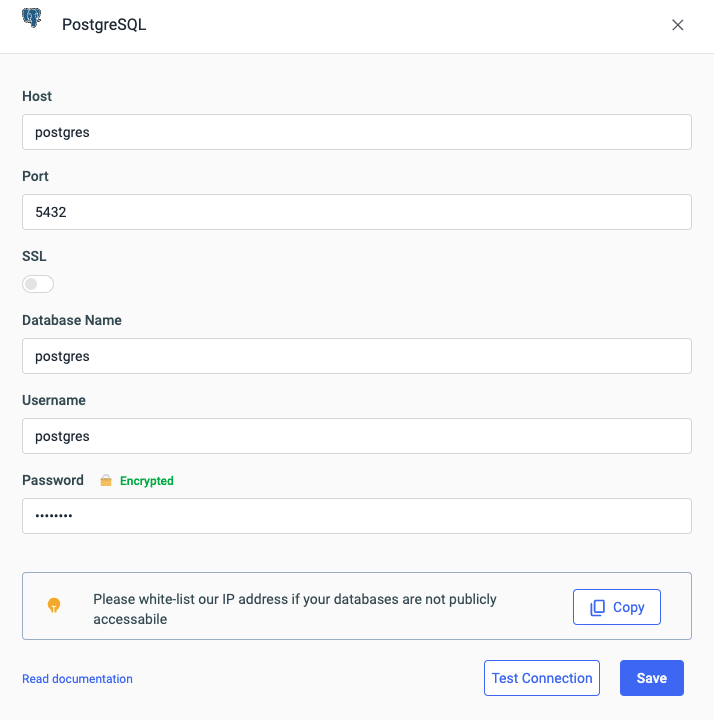Click the PostgreSQL dialog title text
The height and width of the screenshot is (720, 714).
pyautogui.click(x=104, y=25)
